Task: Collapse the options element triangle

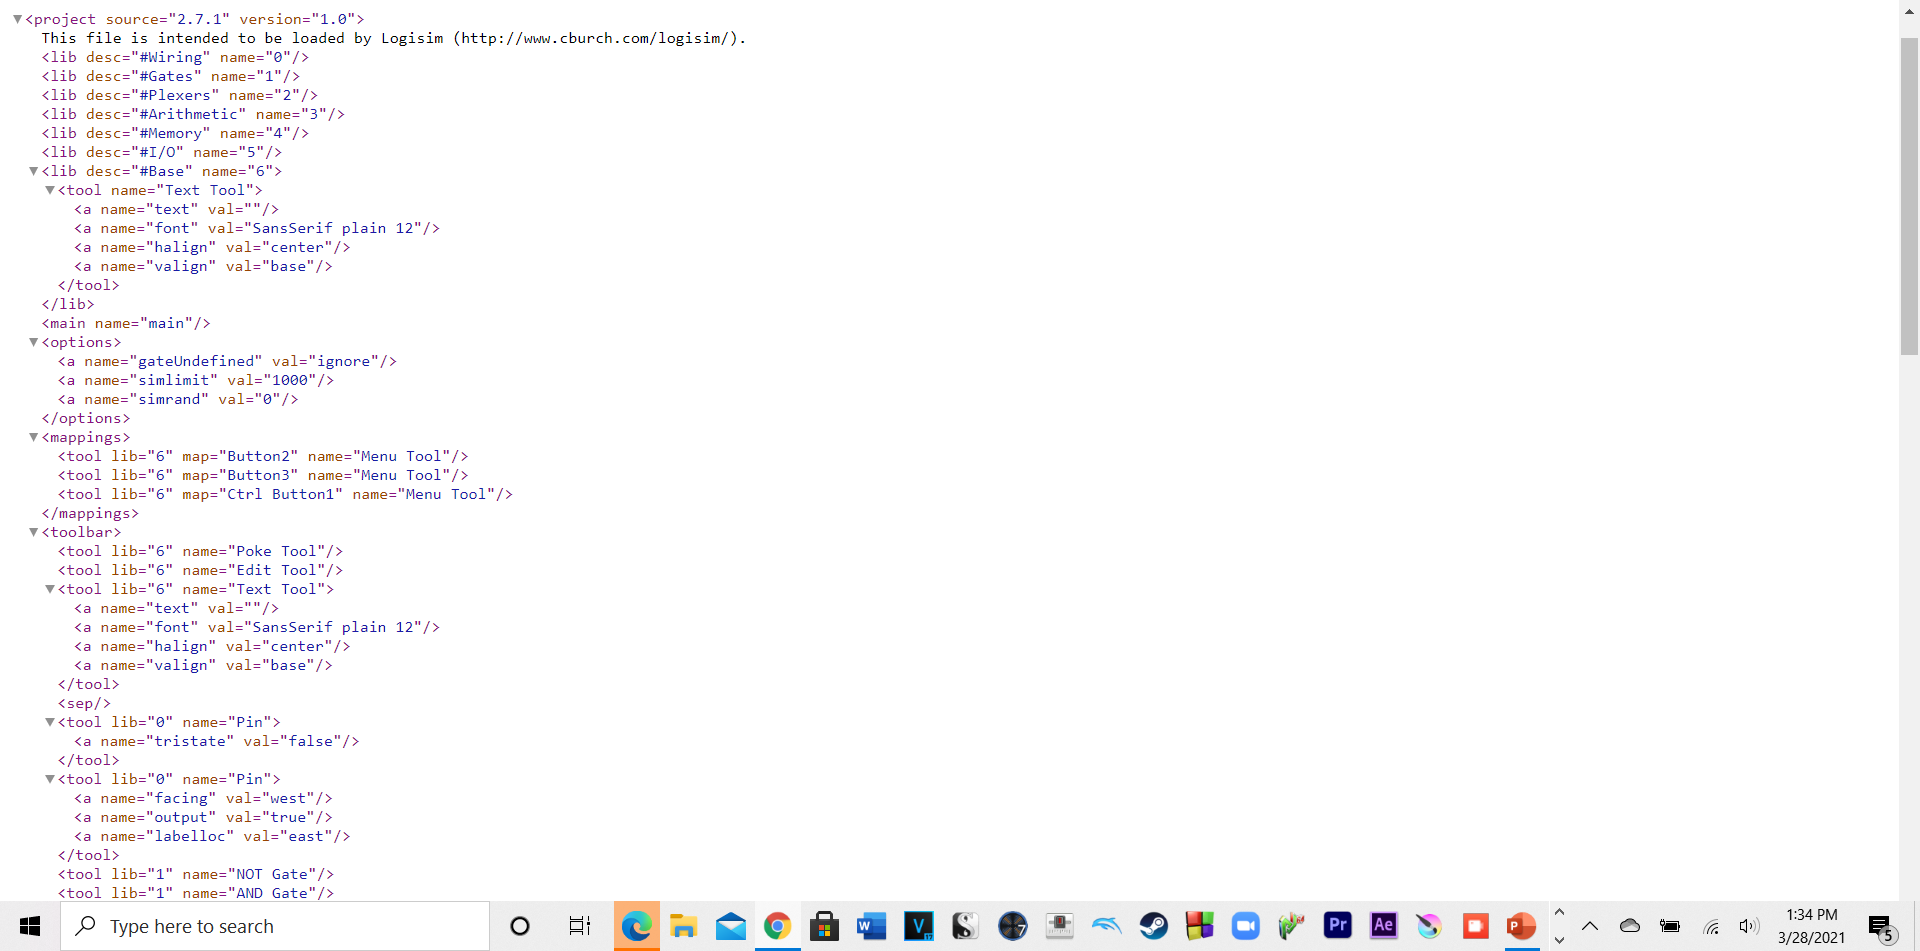Action: click(x=33, y=342)
